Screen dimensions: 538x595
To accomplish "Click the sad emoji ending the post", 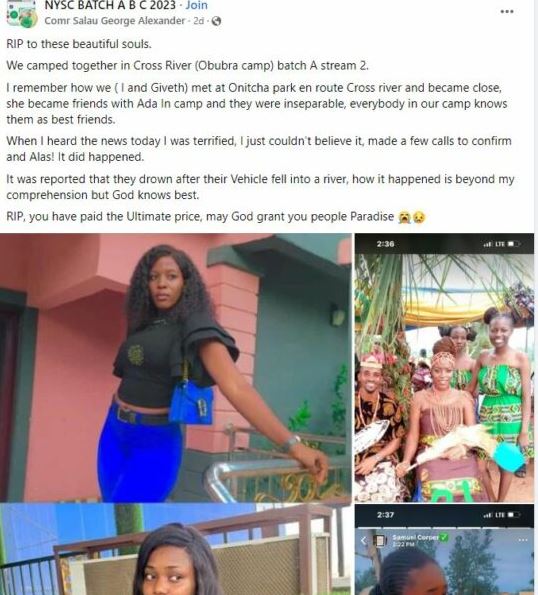I will pos(419,217).
